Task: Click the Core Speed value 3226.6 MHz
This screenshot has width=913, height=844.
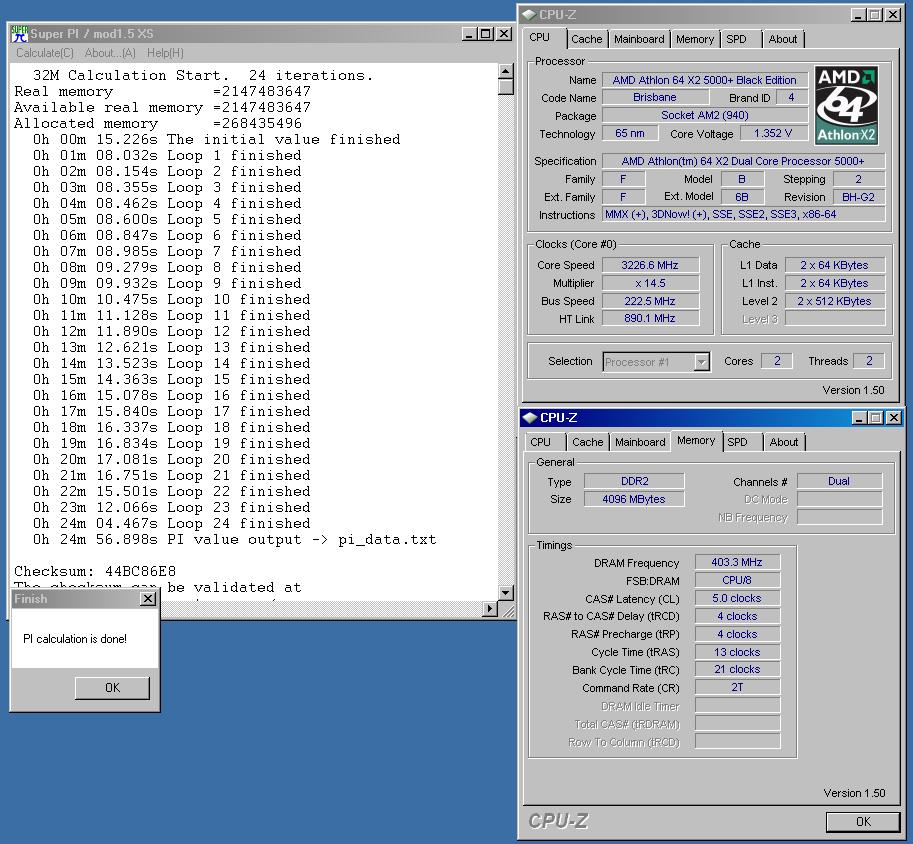Action: click(650, 265)
